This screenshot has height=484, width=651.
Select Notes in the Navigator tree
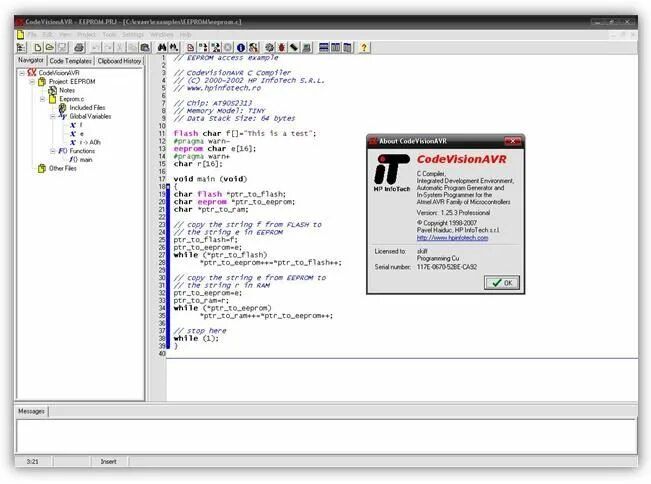coord(67,90)
